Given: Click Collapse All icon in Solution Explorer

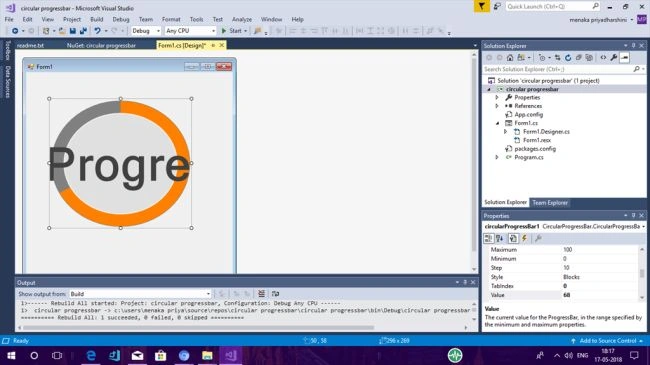Looking at the screenshot, I should click(579, 58).
